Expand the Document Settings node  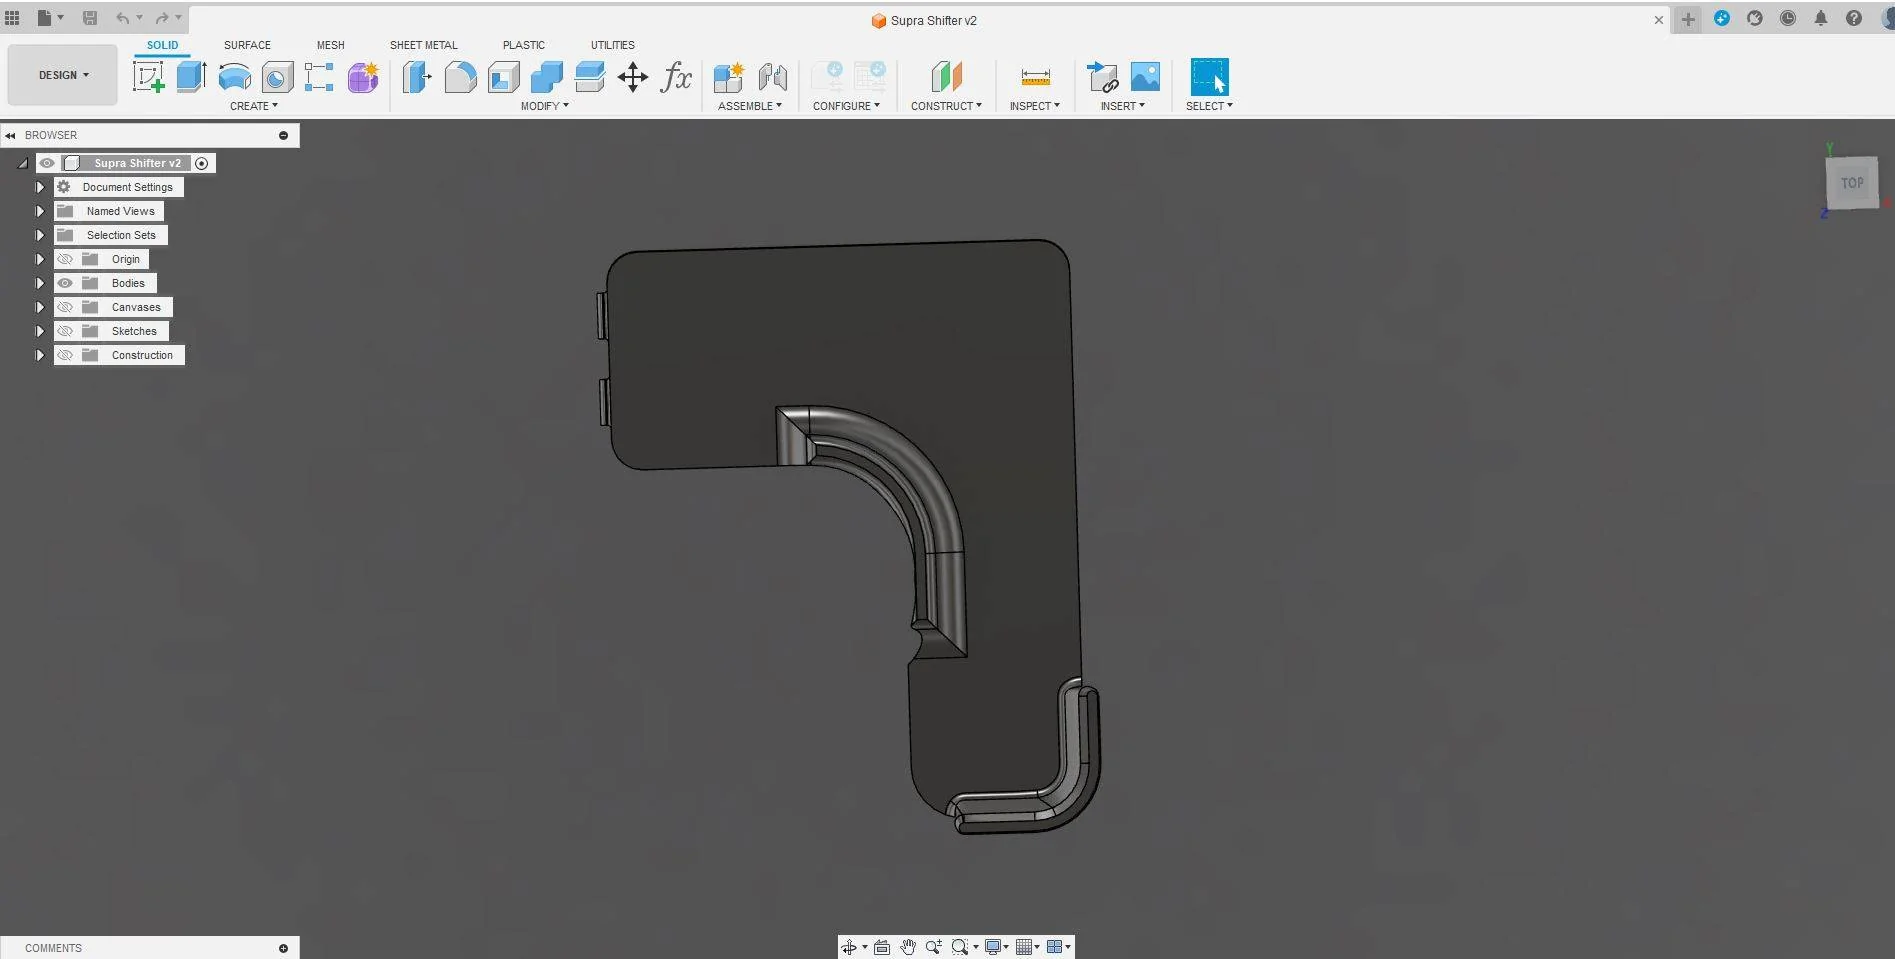click(40, 187)
